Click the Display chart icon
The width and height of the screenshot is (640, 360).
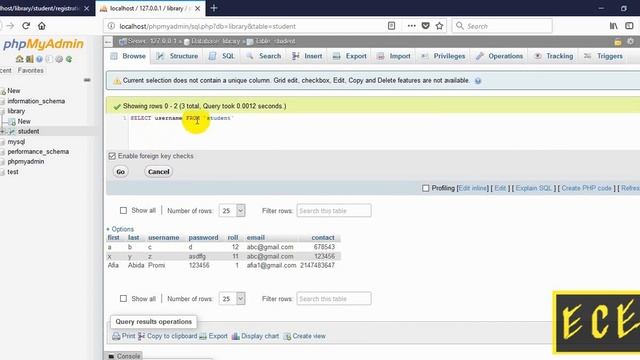[236, 336]
